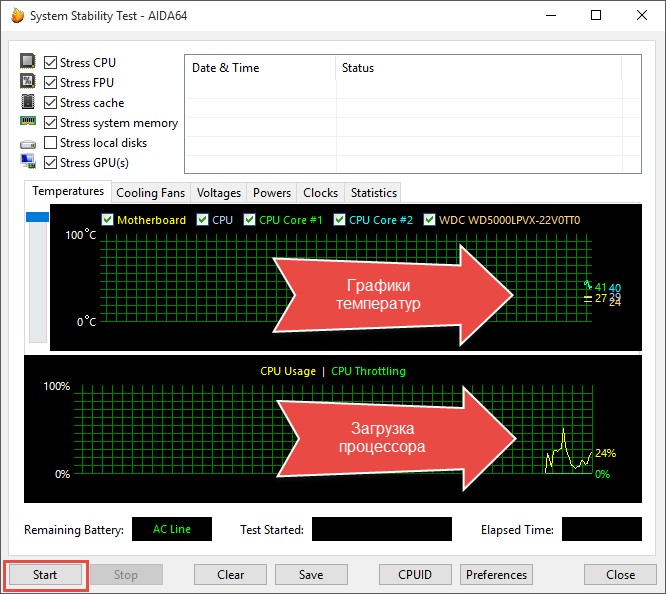Uncheck the Stress FPU checkbox
Screen dimensions: 666x594
point(51,82)
